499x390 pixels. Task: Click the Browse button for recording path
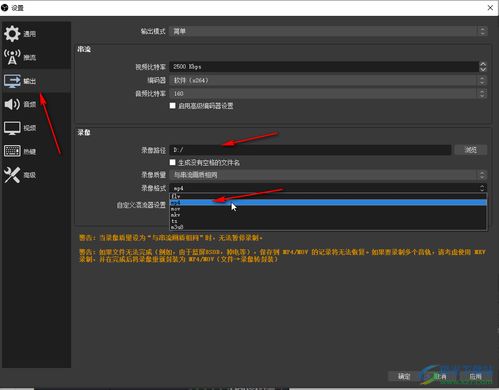click(471, 150)
